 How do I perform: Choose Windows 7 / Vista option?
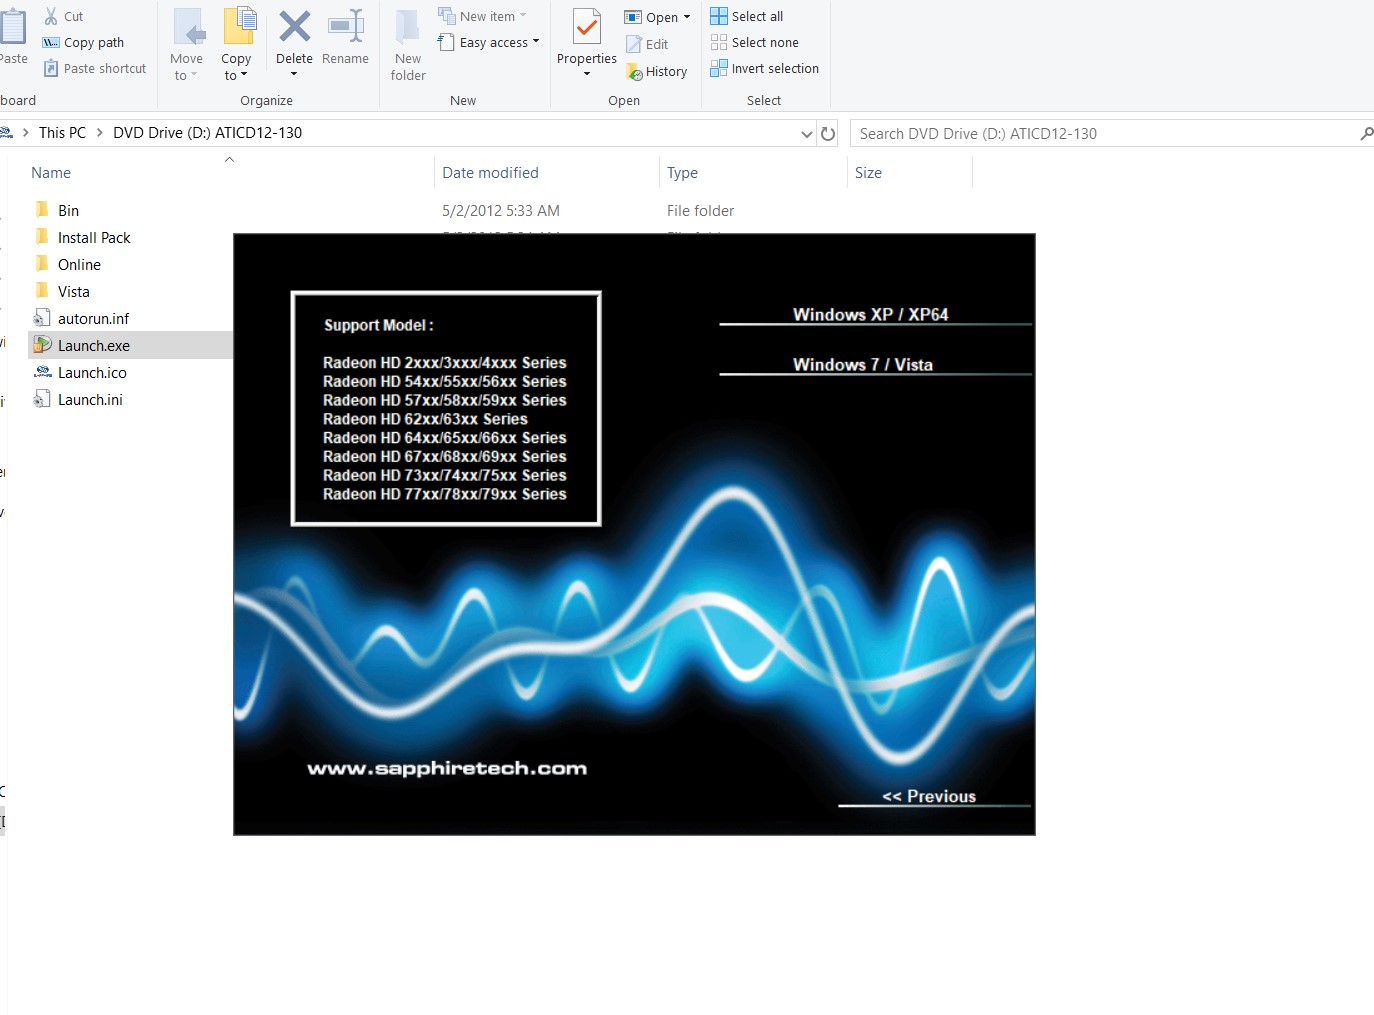862,365
